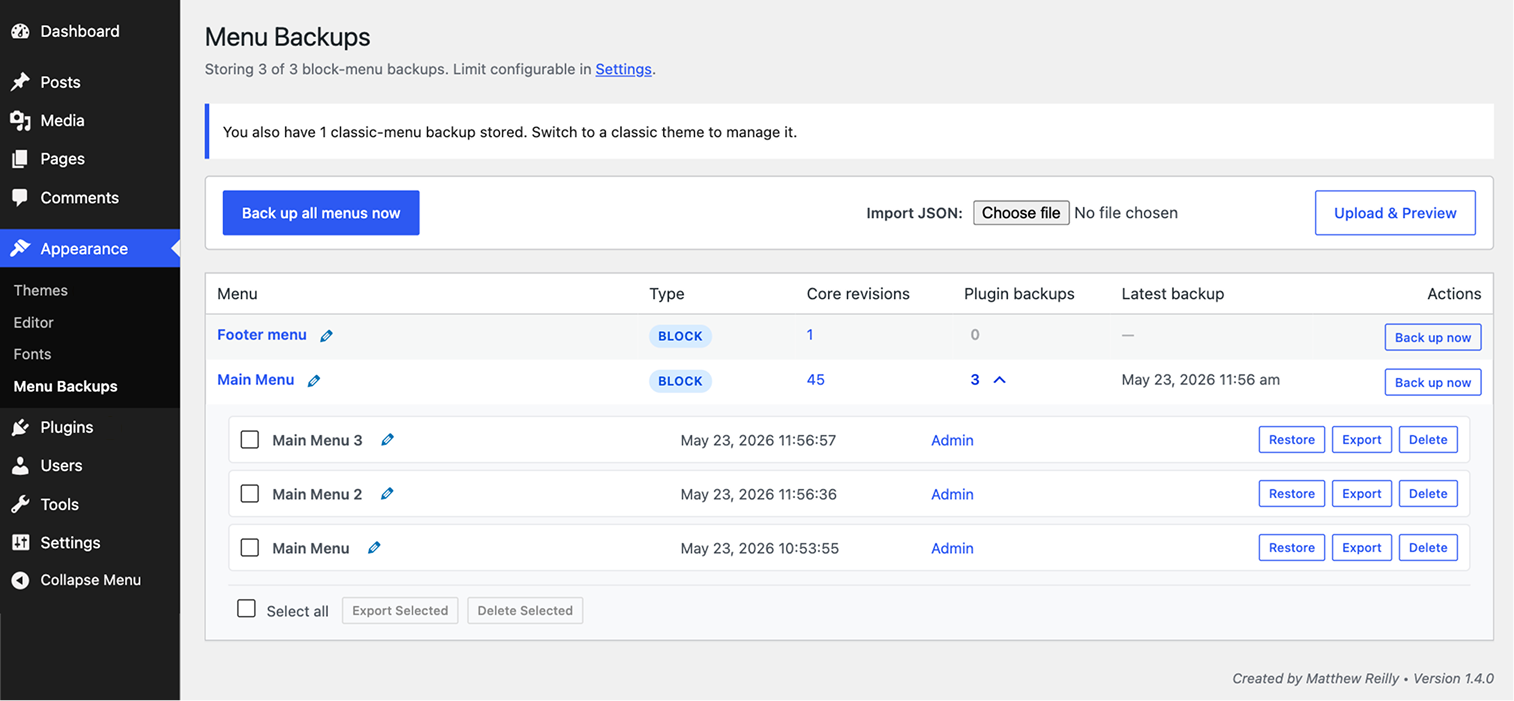Tick the checkbox for Main Menu 2 backup
This screenshot has height=701, width=1514.
coord(250,493)
